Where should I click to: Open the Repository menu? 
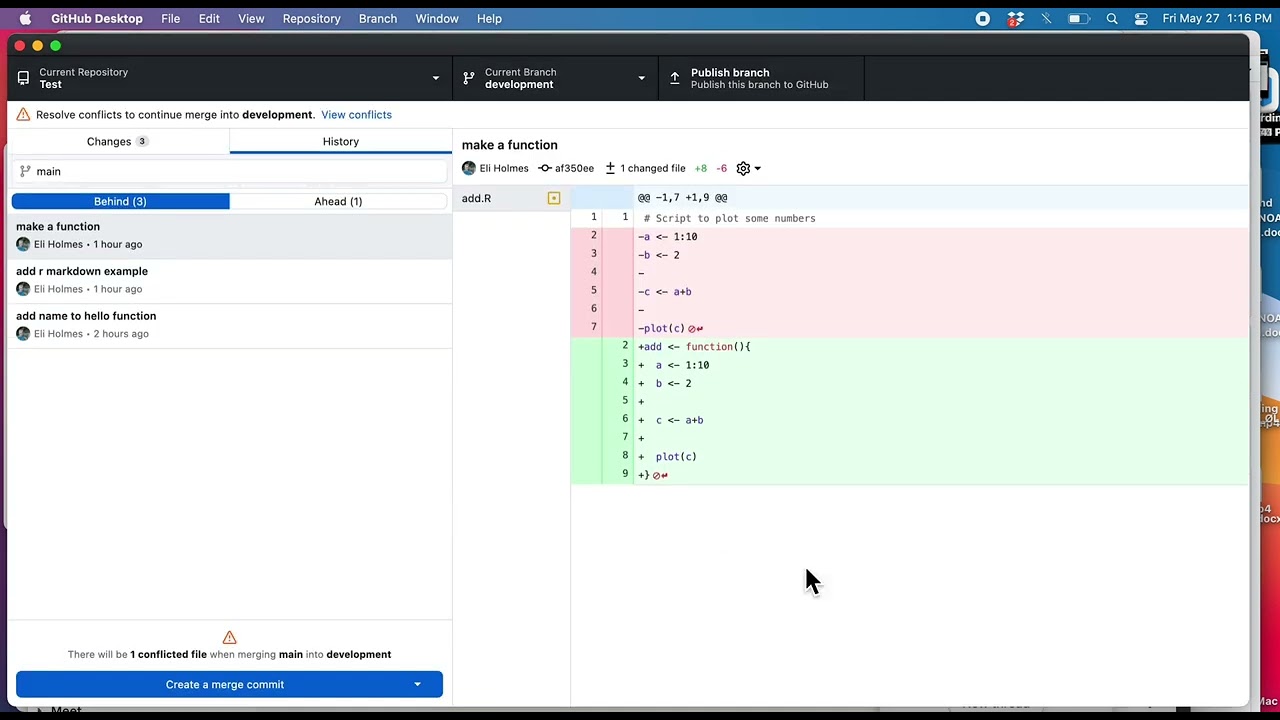tap(311, 18)
